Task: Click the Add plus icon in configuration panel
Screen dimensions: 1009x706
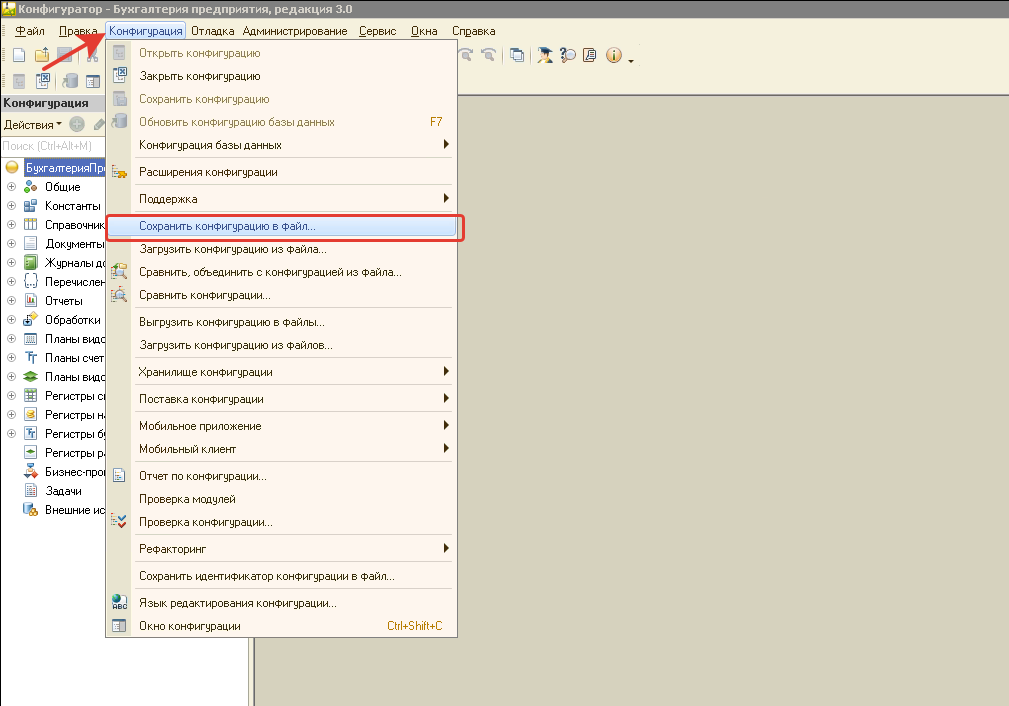Action: click(x=77, y=124)
